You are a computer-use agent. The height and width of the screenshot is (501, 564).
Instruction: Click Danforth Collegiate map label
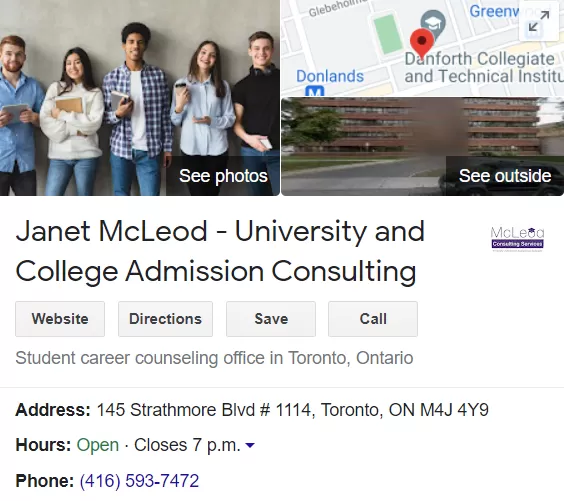[484, 68]
